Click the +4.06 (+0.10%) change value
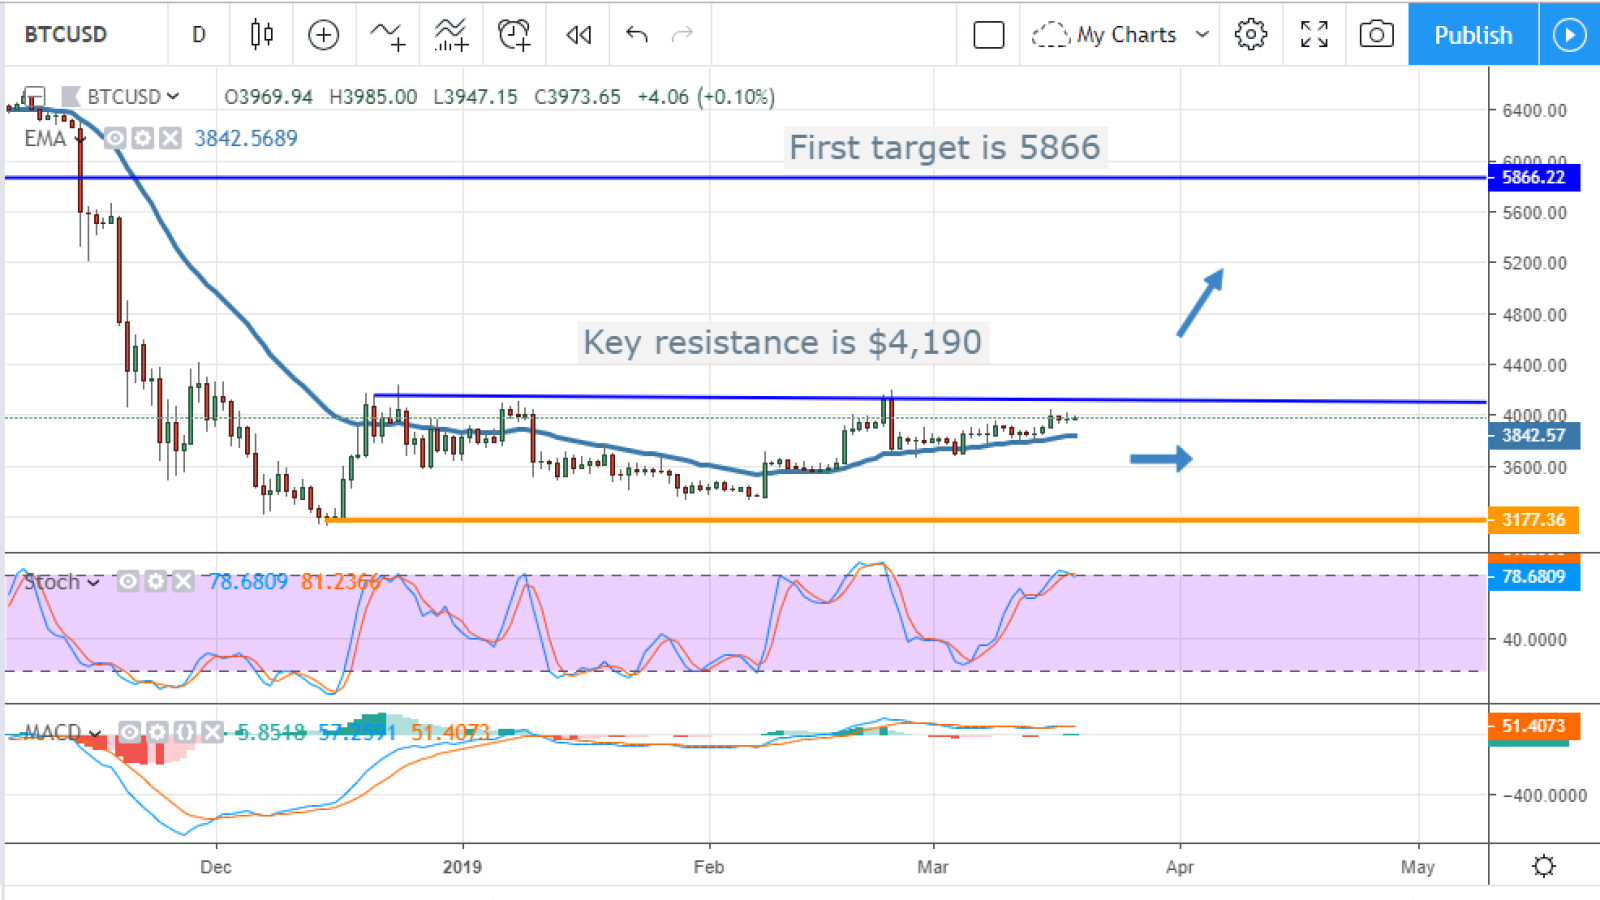1600x900 pixels. 706,97
